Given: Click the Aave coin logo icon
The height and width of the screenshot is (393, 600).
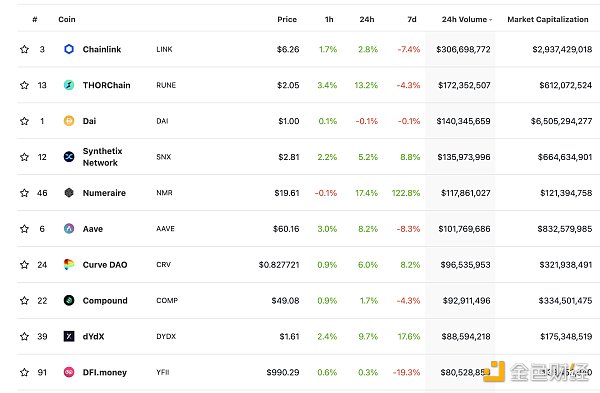Looking at the screenshot, I should coord(69,228).
